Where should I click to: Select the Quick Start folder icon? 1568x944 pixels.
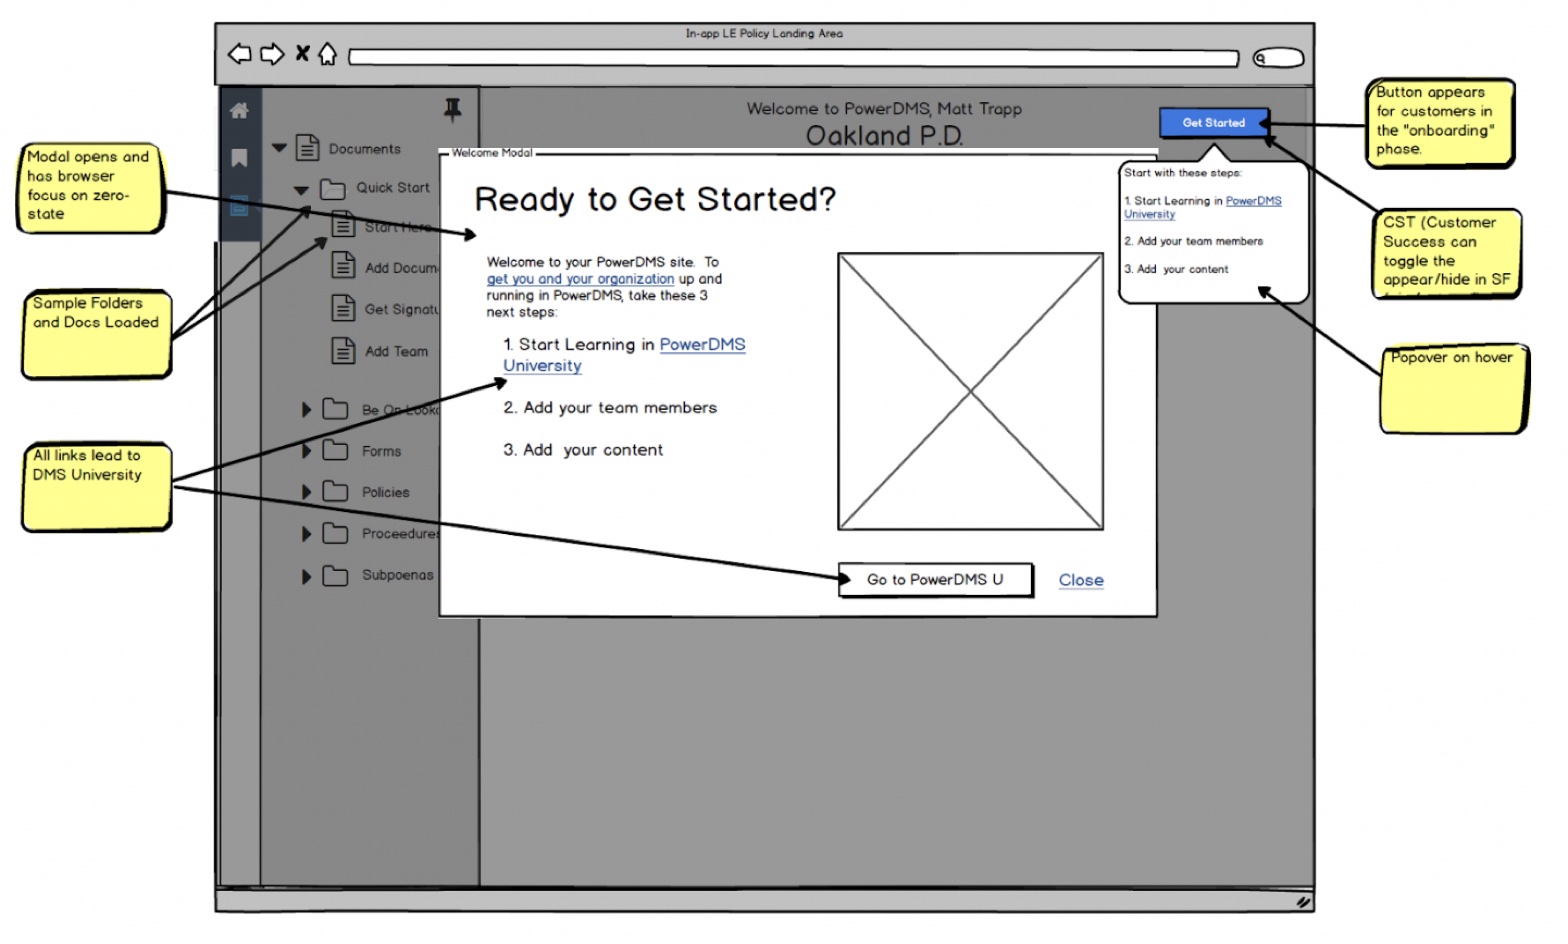[x=332, y=188]
